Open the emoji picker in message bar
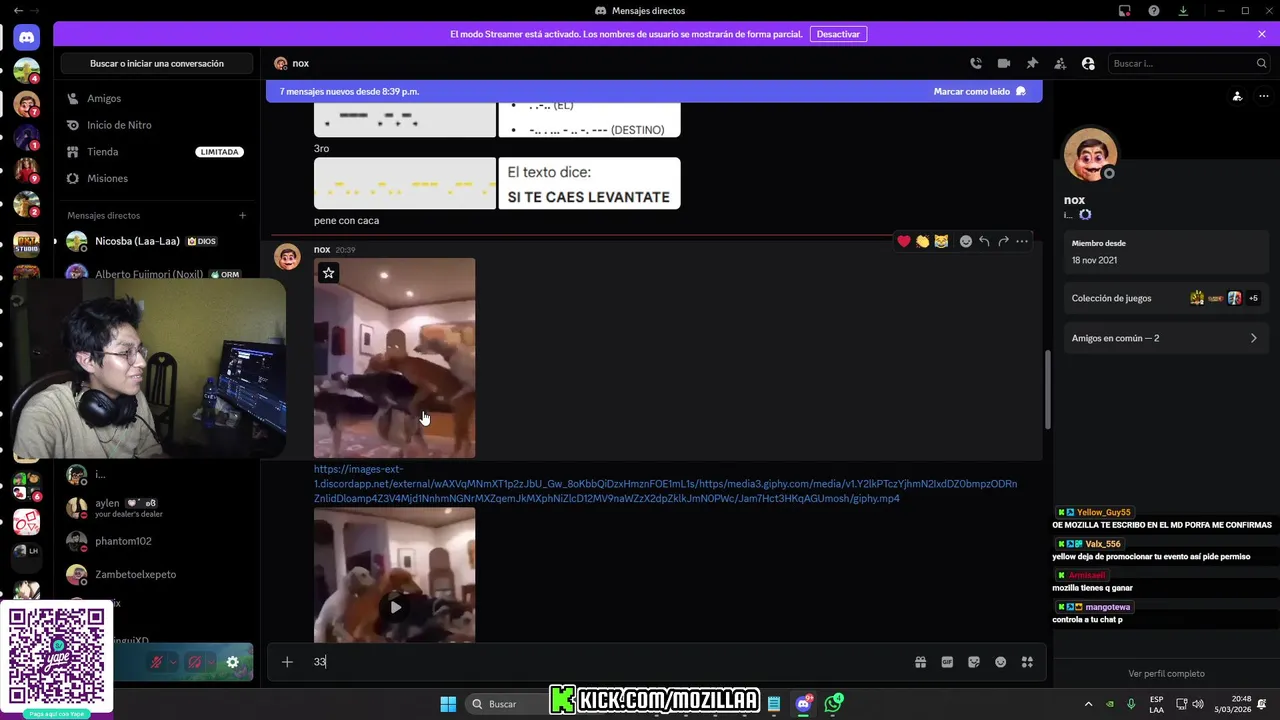The width and height of the screenshot is (1280, 720). pos(1000,662)
